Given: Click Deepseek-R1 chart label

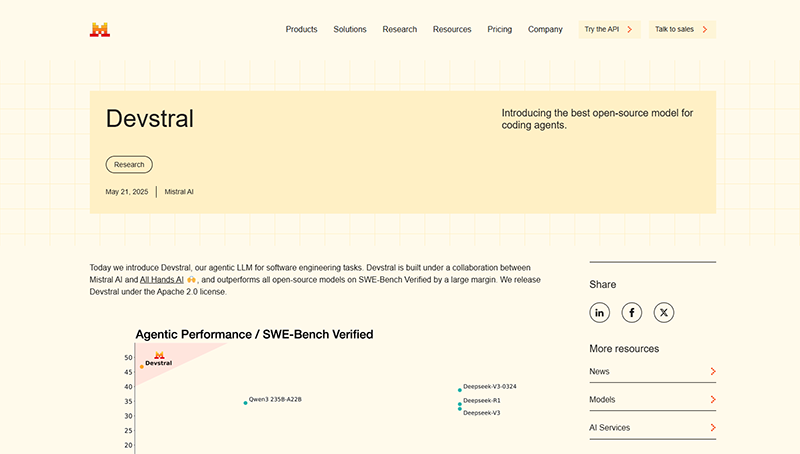Looking at the screenshot, I should click(482, 400).
